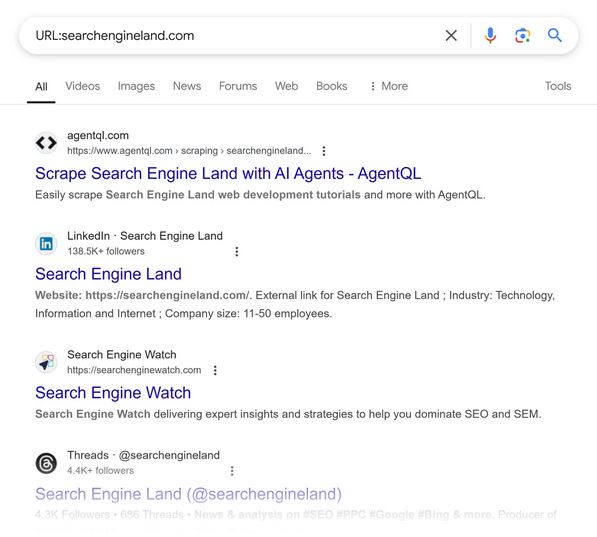Click the blue magnifying glass search icon
Image resolution: width=597 pixels, height=537 pixels.
tap(555, 35)
